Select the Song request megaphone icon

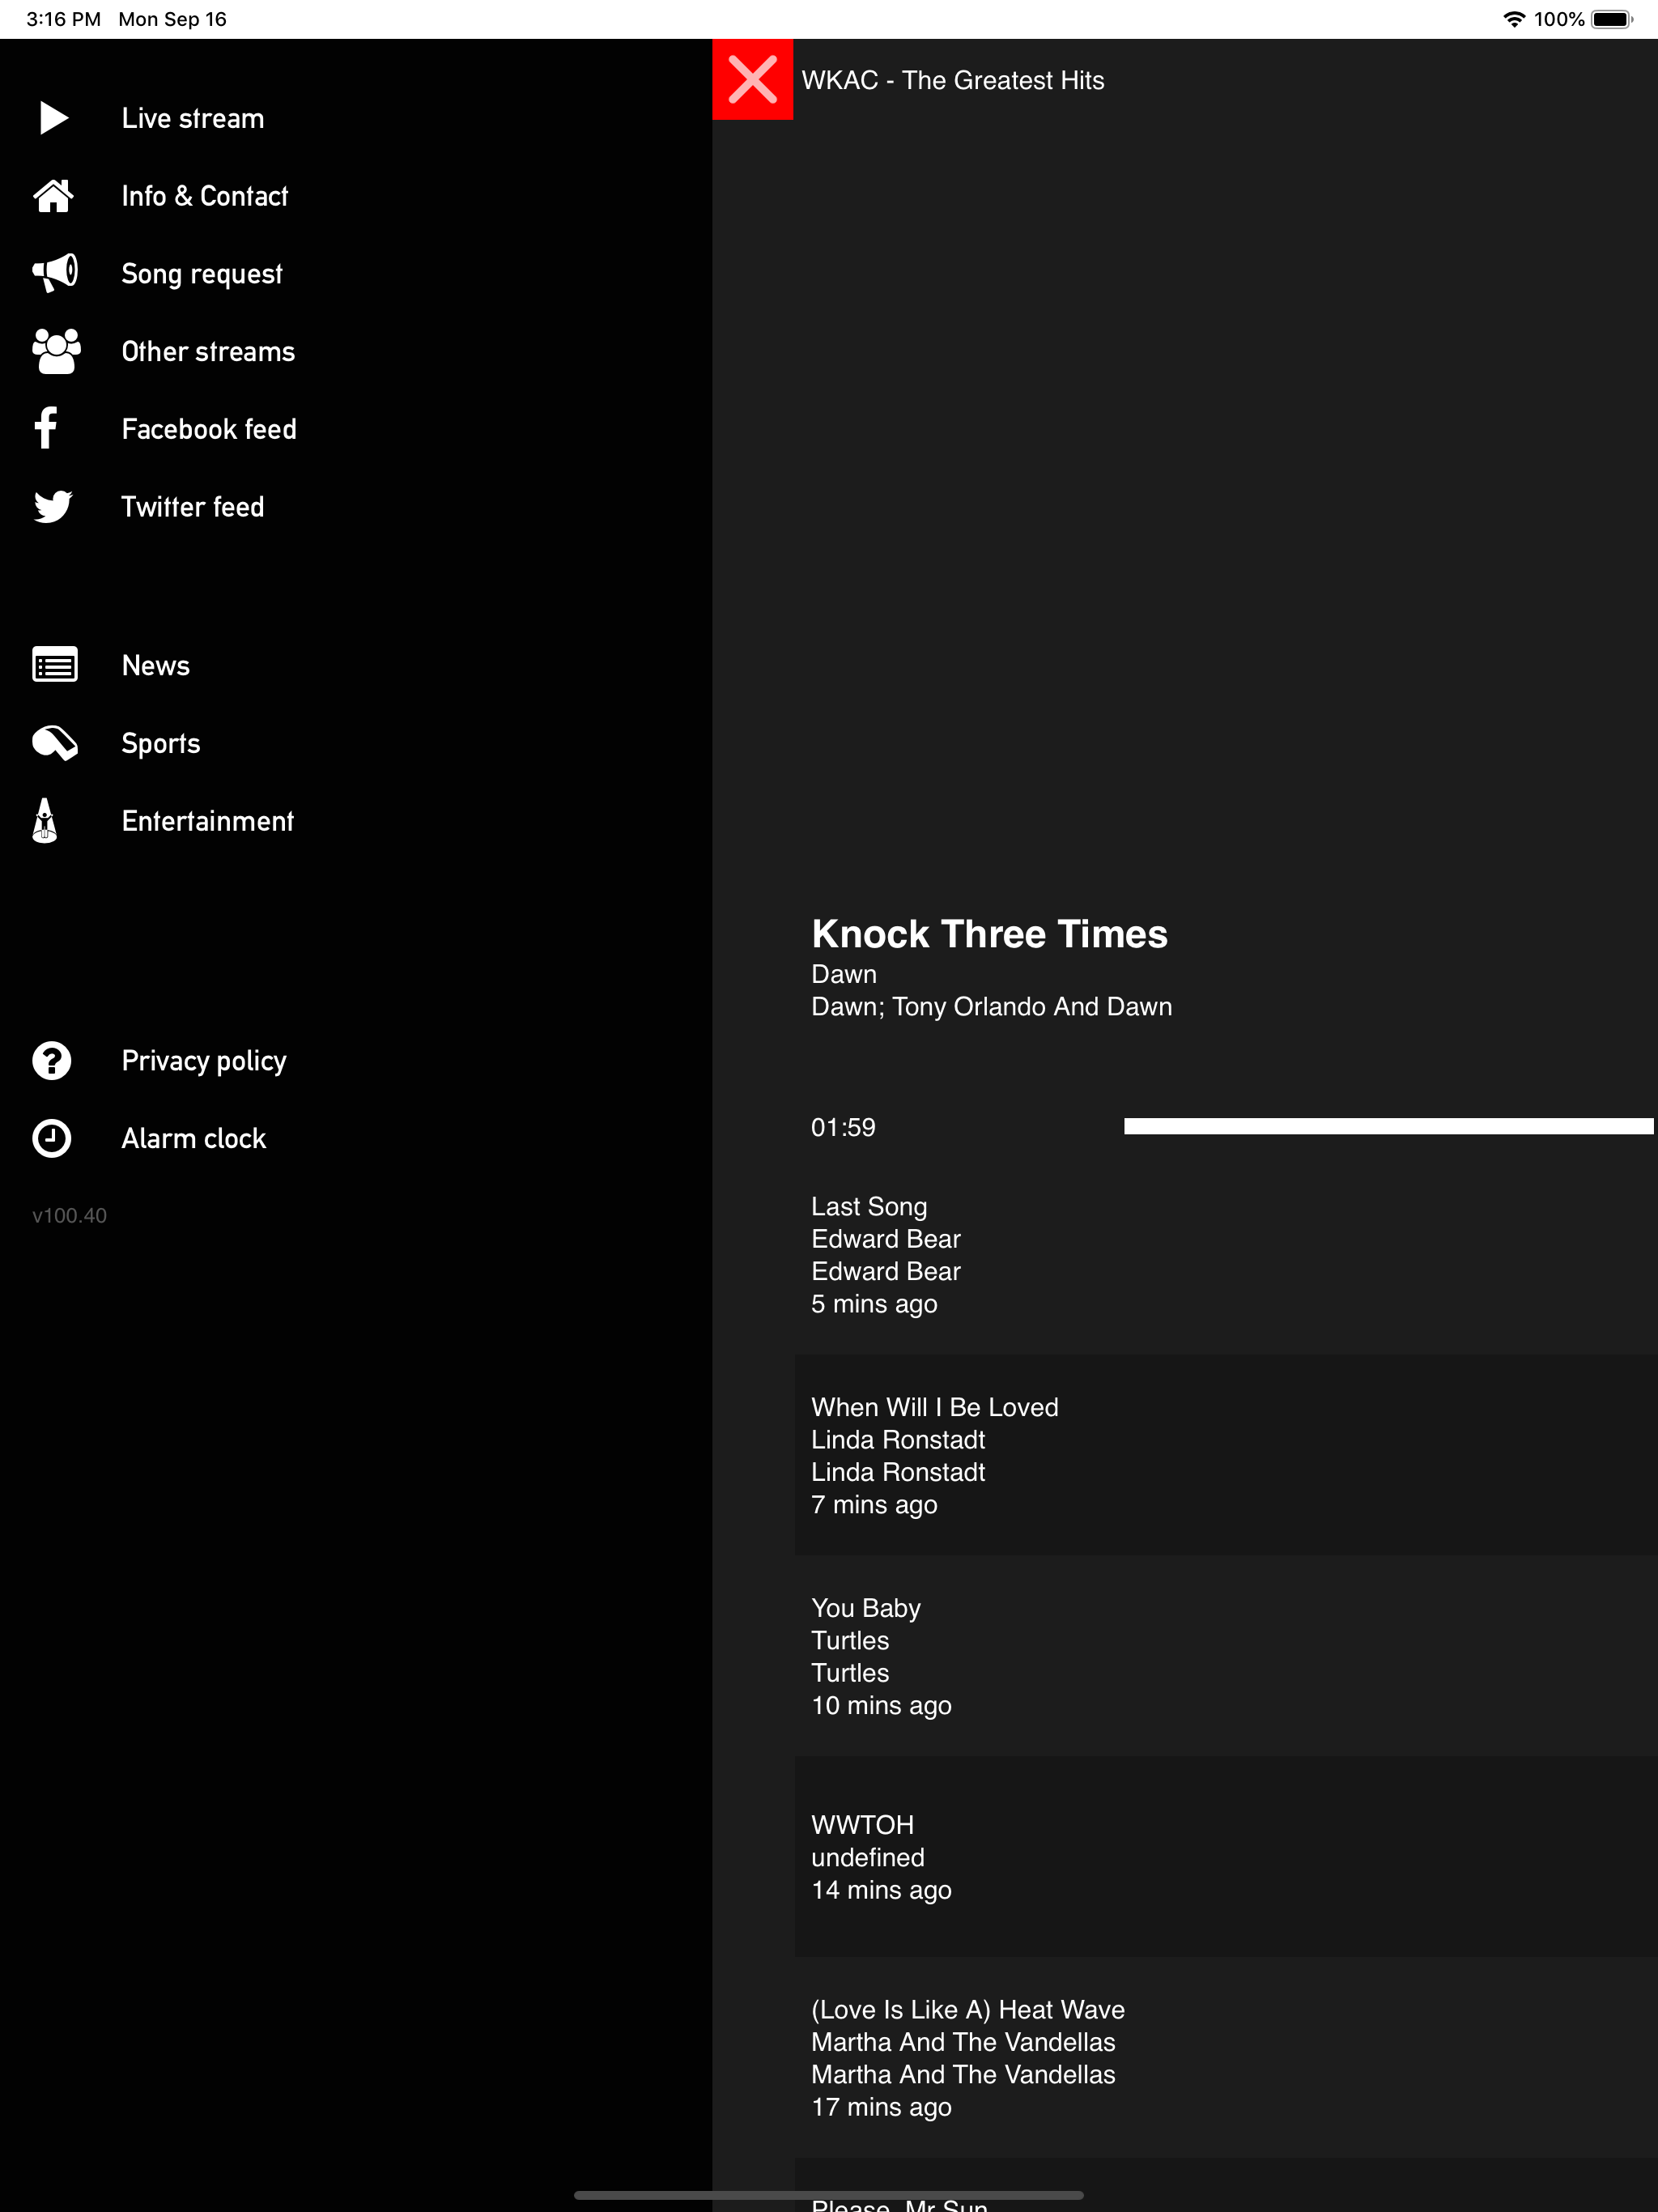55,273
